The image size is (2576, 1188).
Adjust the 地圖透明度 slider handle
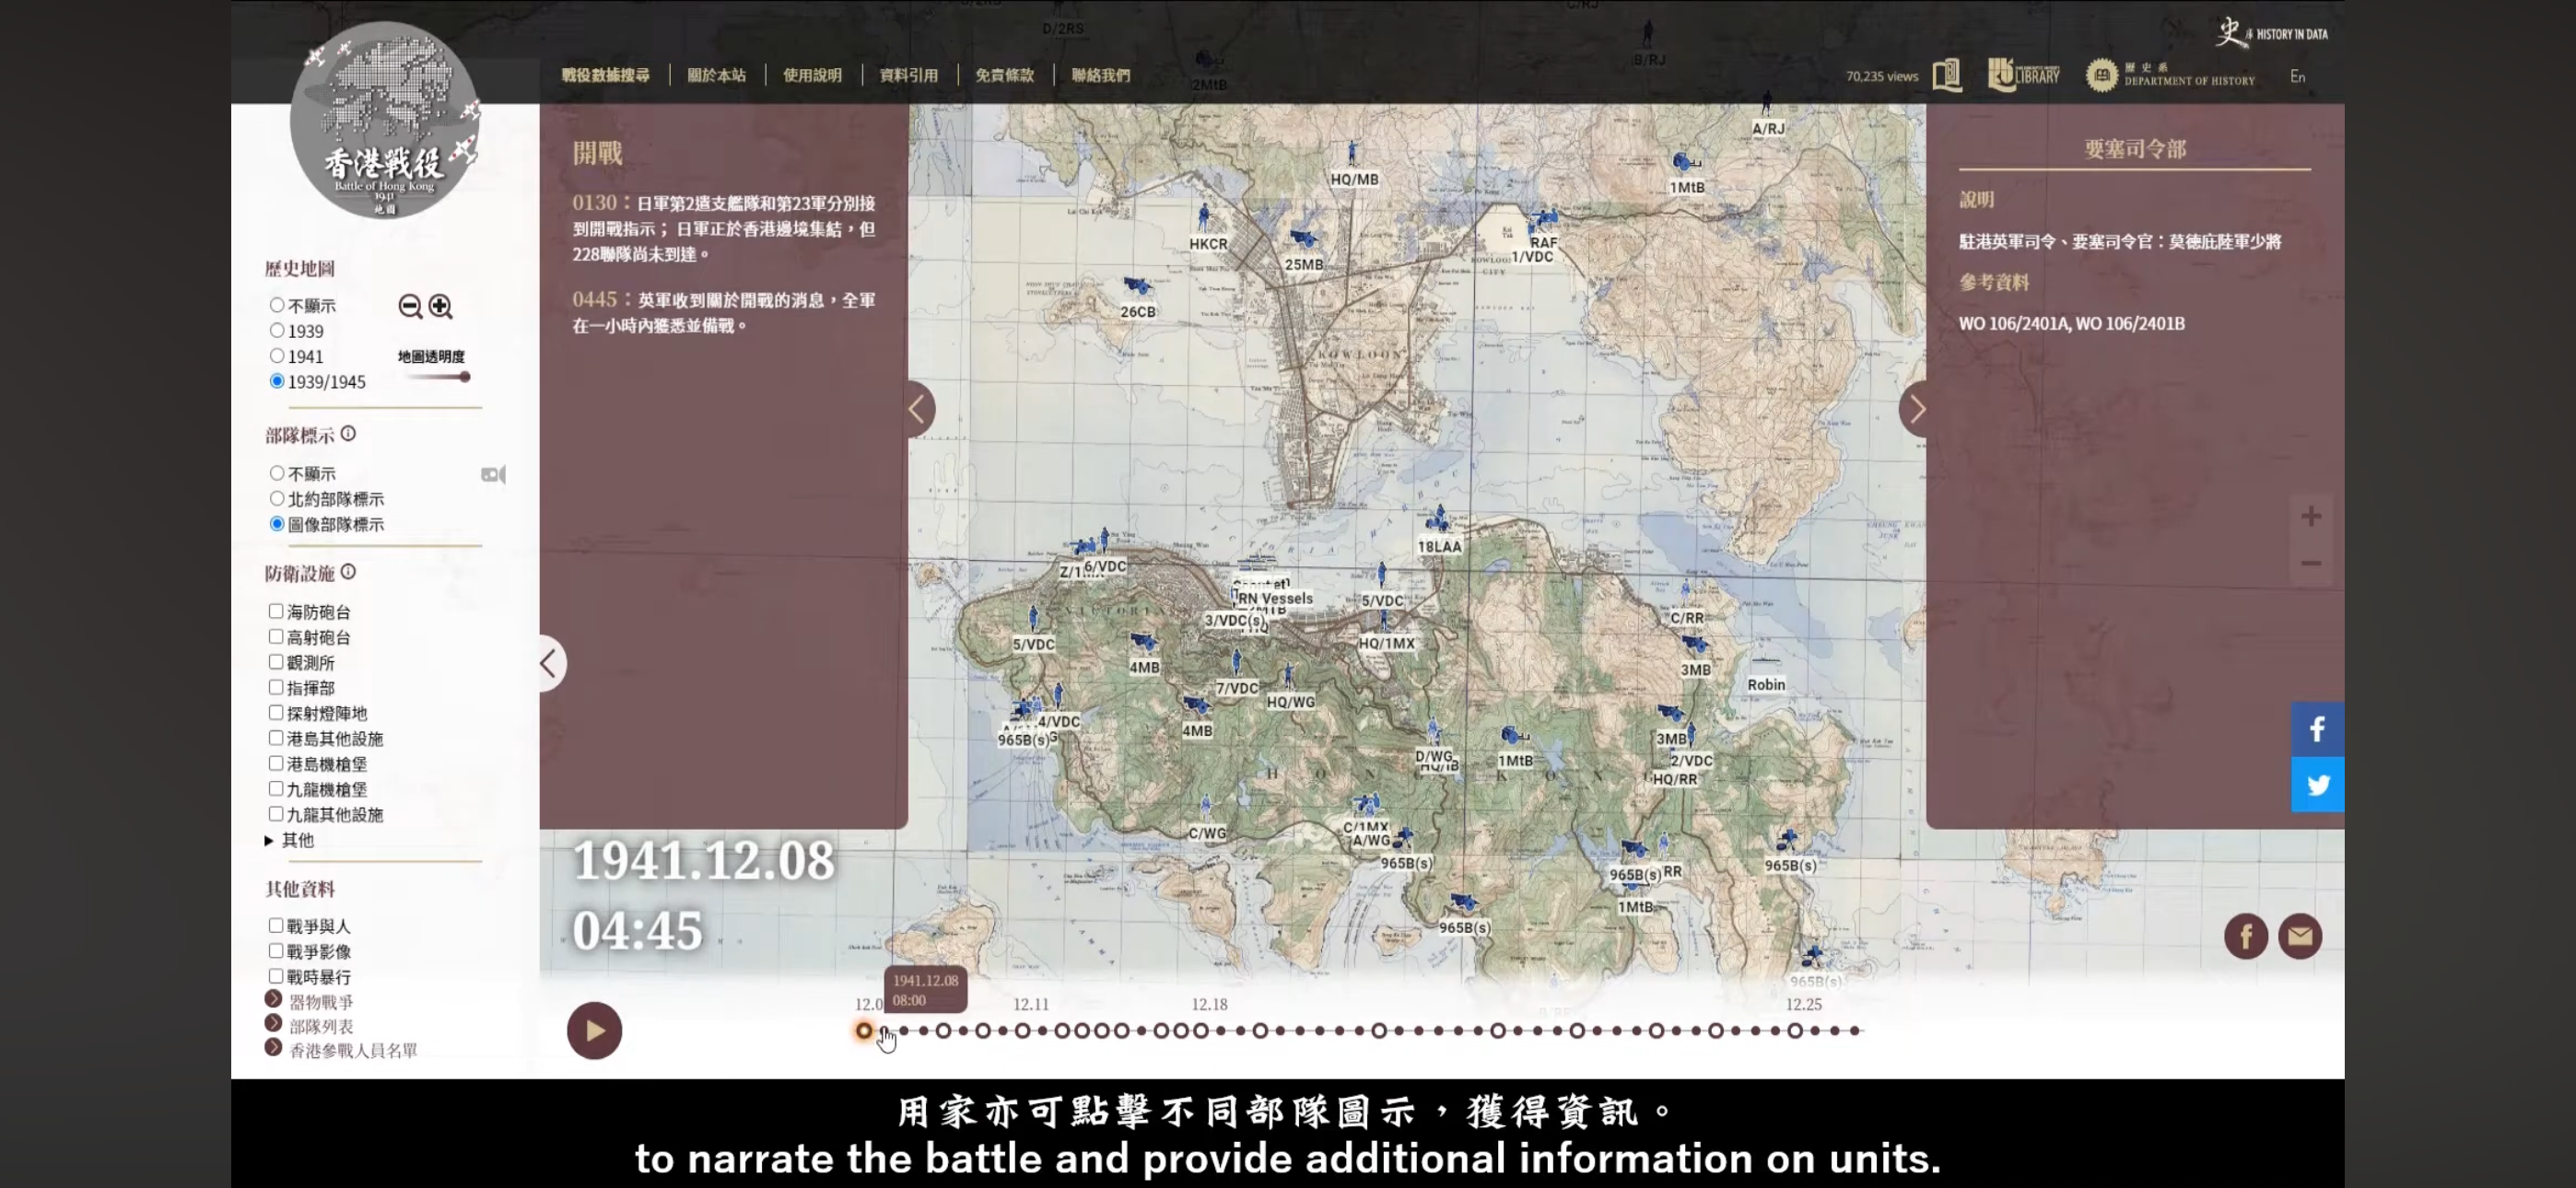pos(464,377)
